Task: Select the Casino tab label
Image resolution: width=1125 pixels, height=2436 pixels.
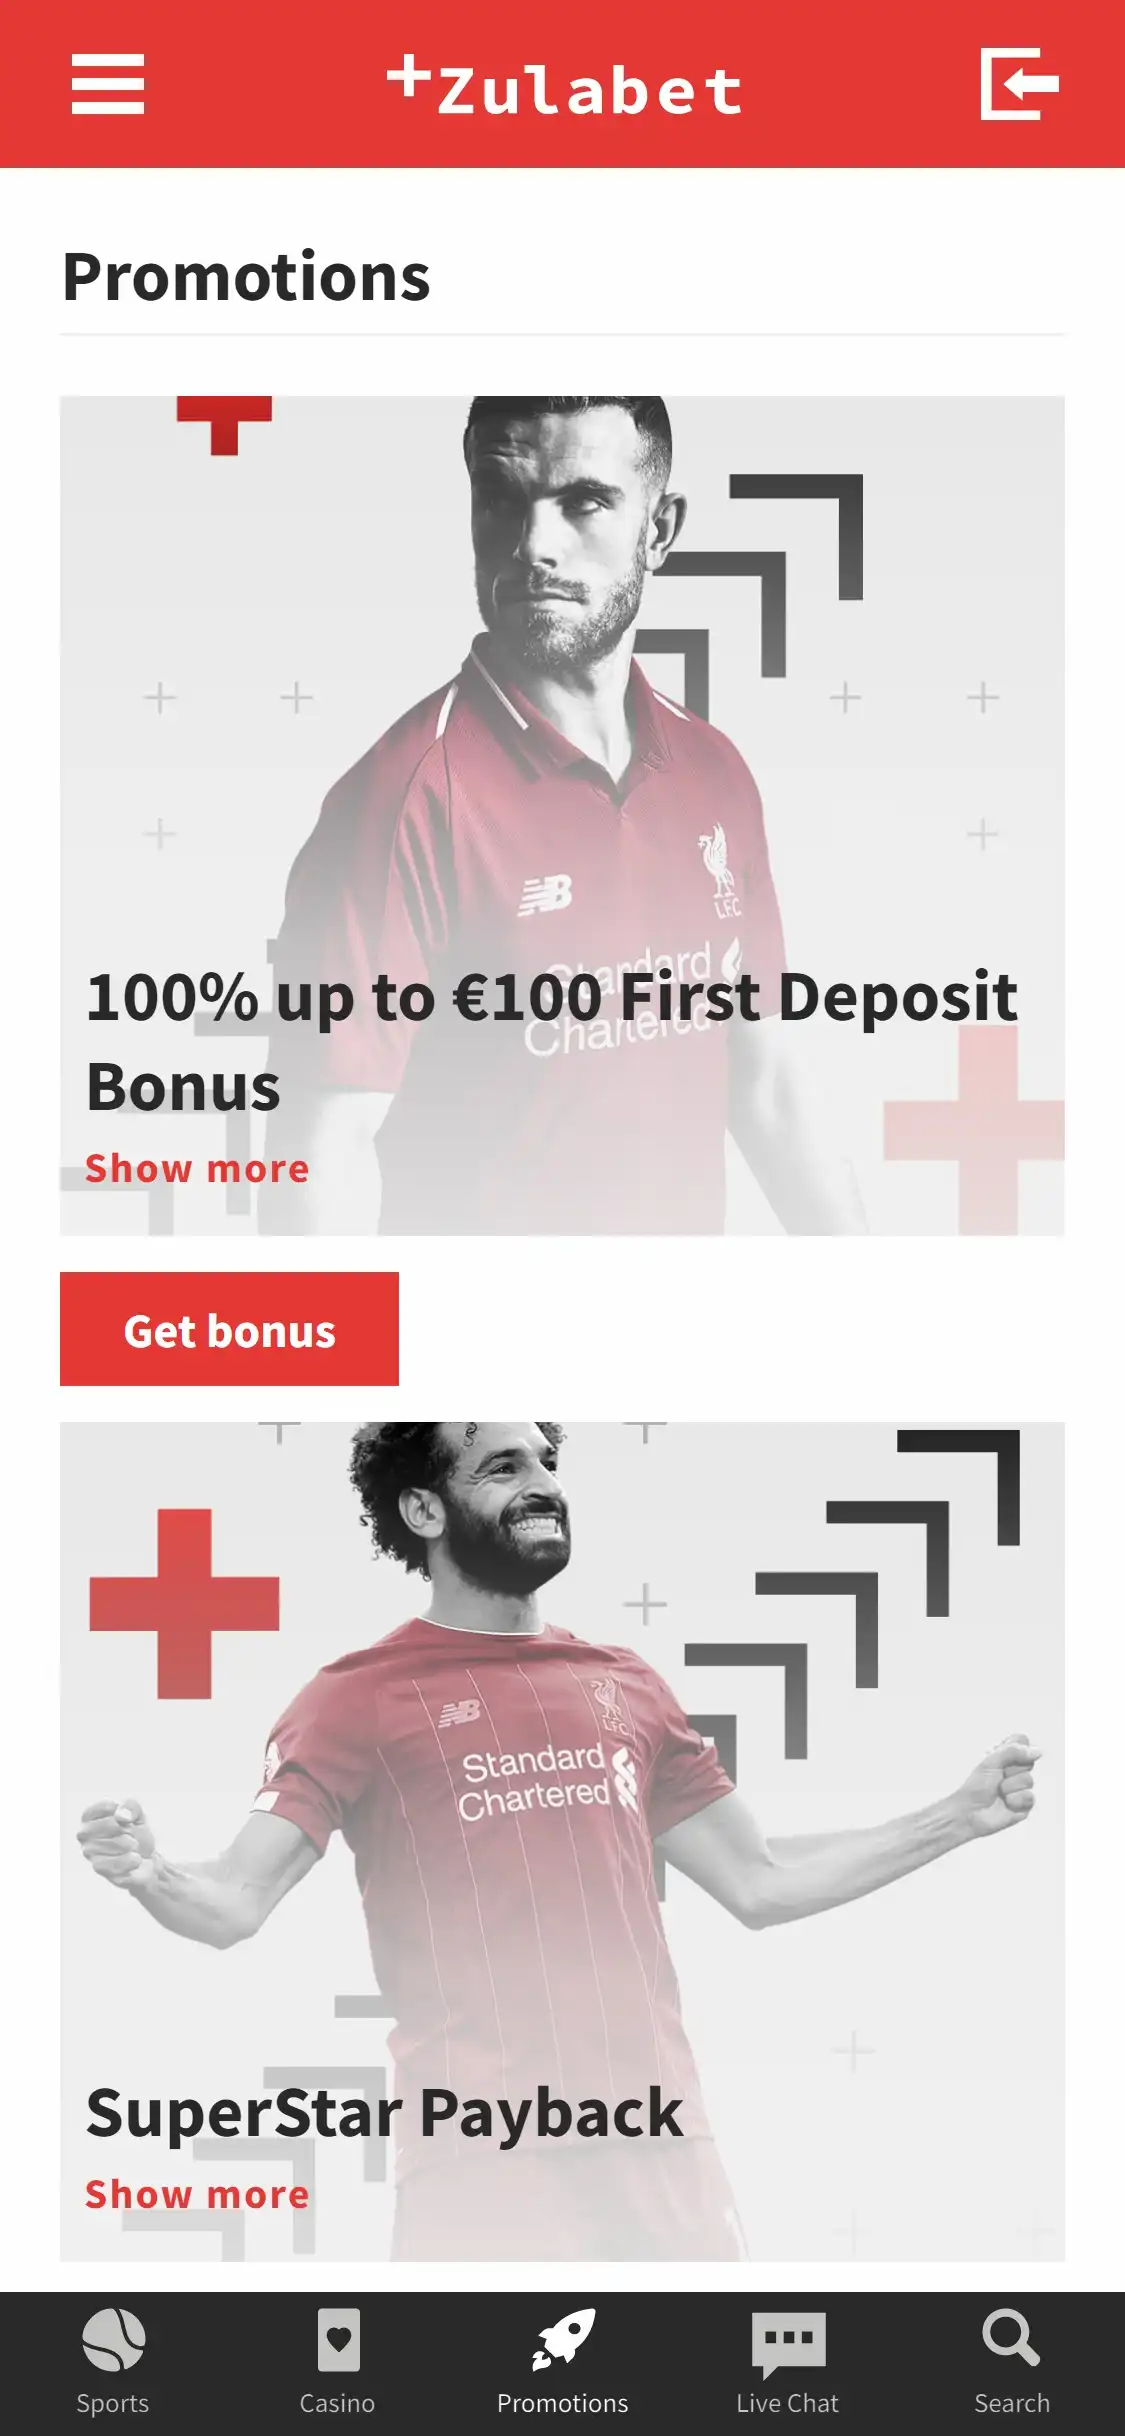Action: 338,2403
